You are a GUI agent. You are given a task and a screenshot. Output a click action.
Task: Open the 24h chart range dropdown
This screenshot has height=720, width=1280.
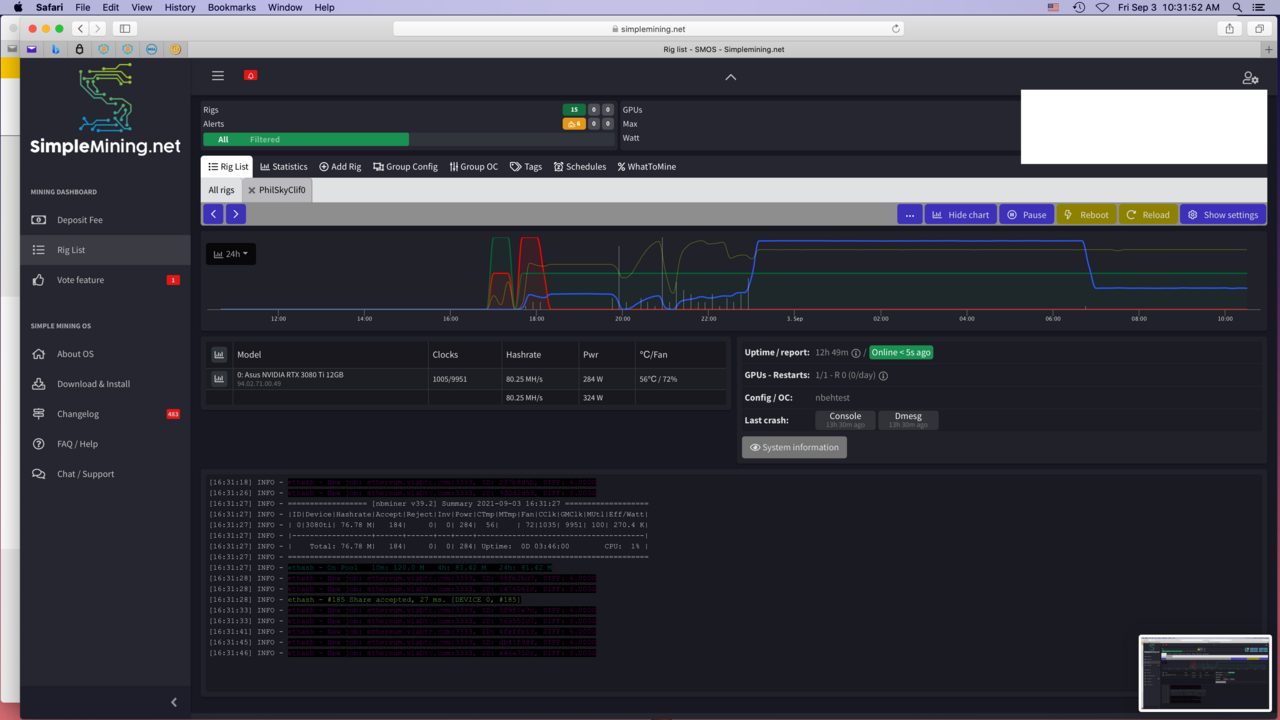point(231,254)
